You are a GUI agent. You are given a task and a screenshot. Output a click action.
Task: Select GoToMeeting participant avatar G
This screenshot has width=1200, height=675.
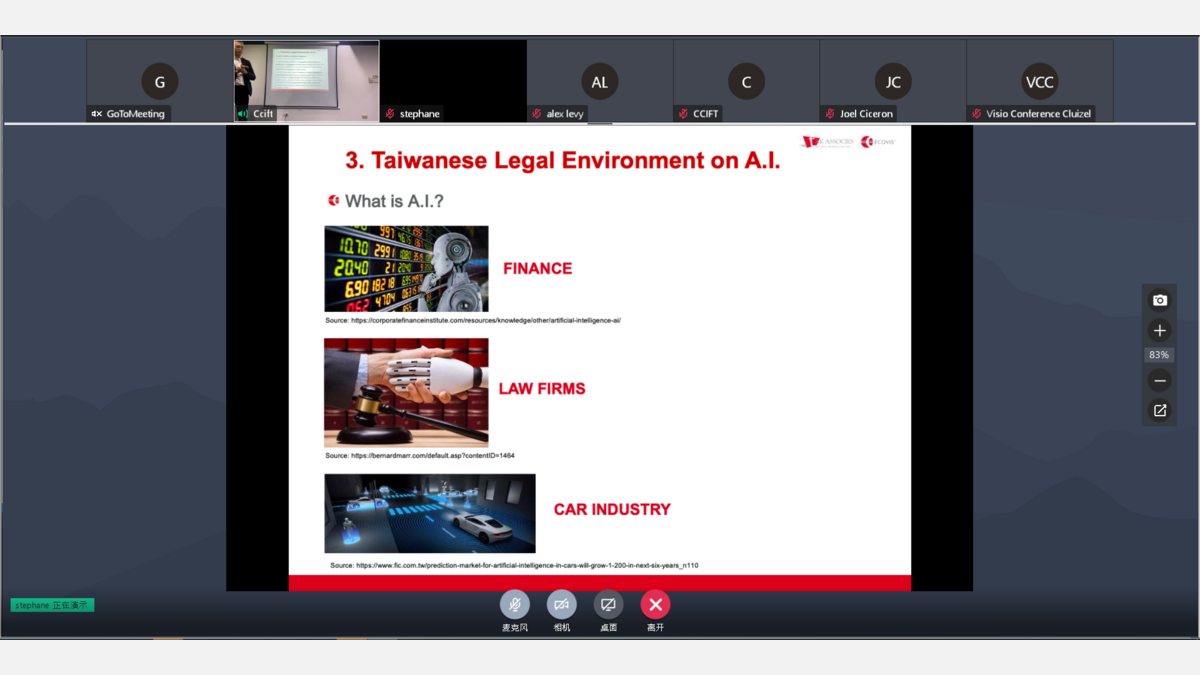click(x=160, y=81)
